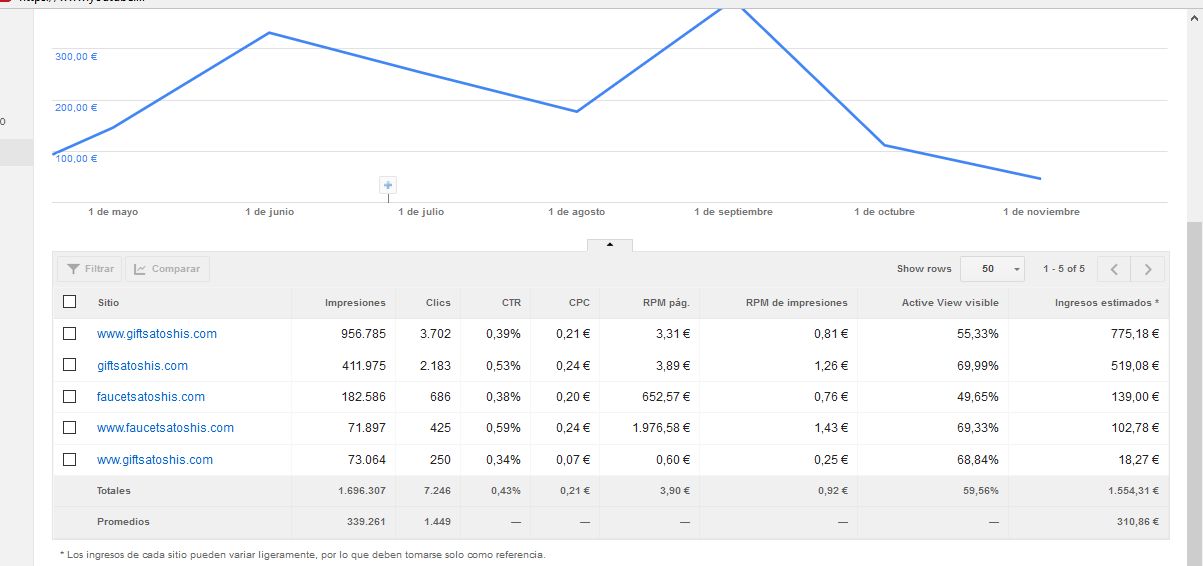This screenshot has height=566, width=1203.
Task: Go to the next results page arrow
Action: [1148, 269]
